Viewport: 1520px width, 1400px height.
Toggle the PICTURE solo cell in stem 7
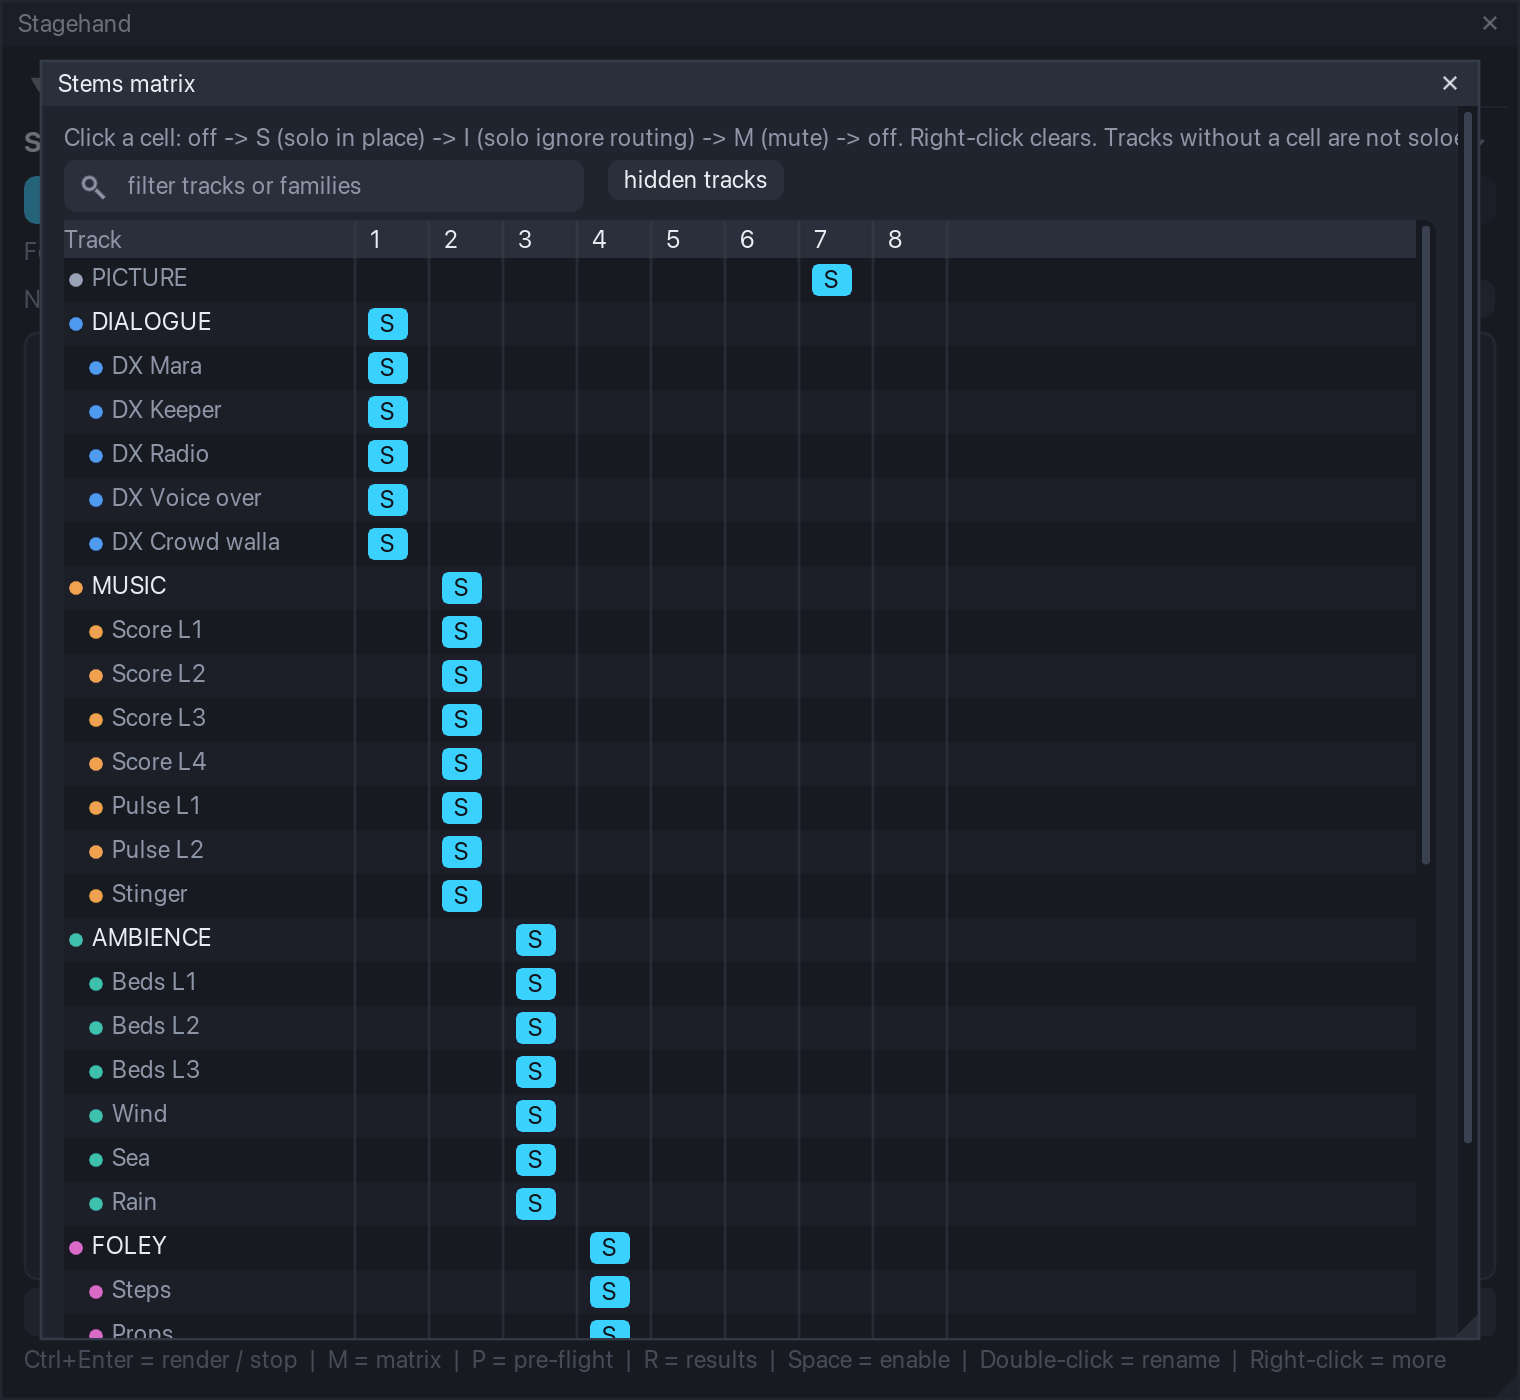[x=832, y=280]
